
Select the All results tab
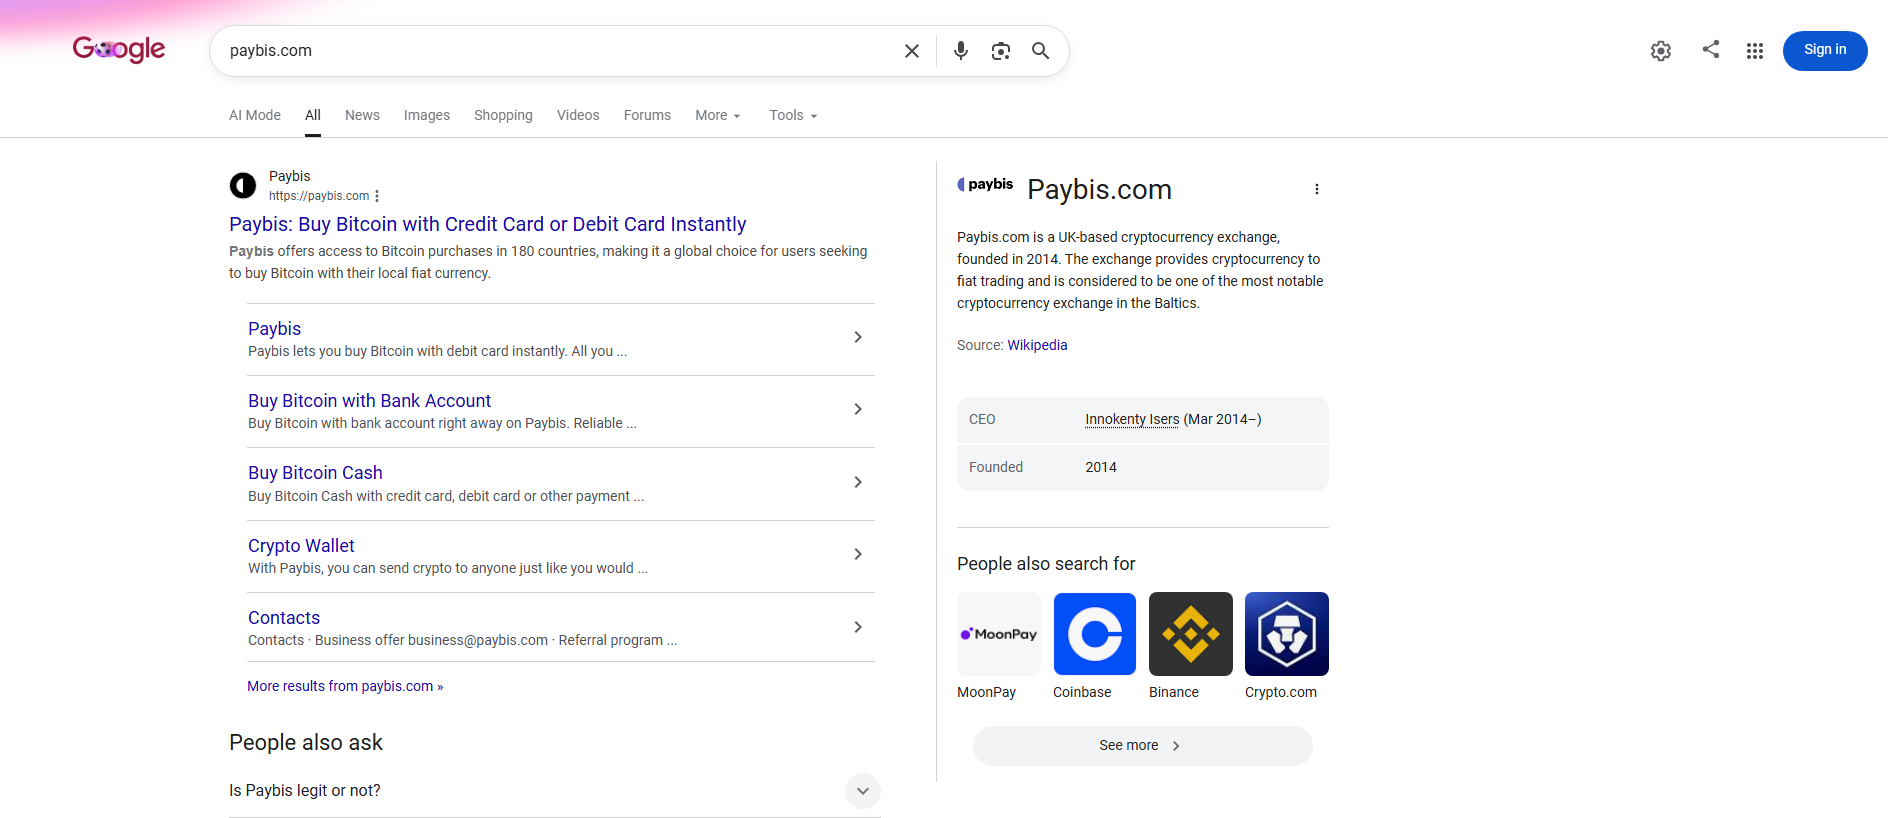point(313,115)
